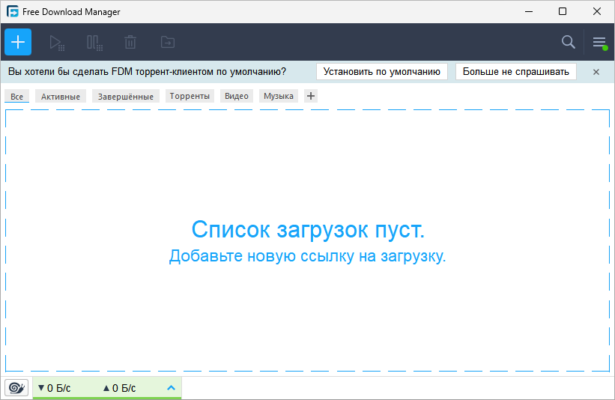Image resolution: width=615 pixels, height=400 pixels.
Task: Switch to the Активные tab
Action: point(60,96)
